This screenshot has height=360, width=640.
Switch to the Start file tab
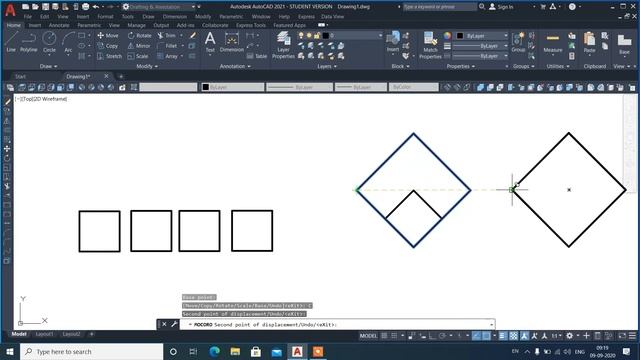tap(20, 76)
